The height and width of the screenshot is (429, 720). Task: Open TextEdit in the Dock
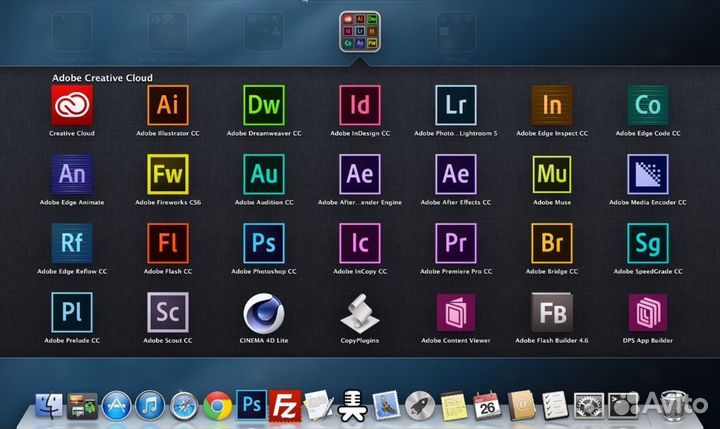point(319,405)
